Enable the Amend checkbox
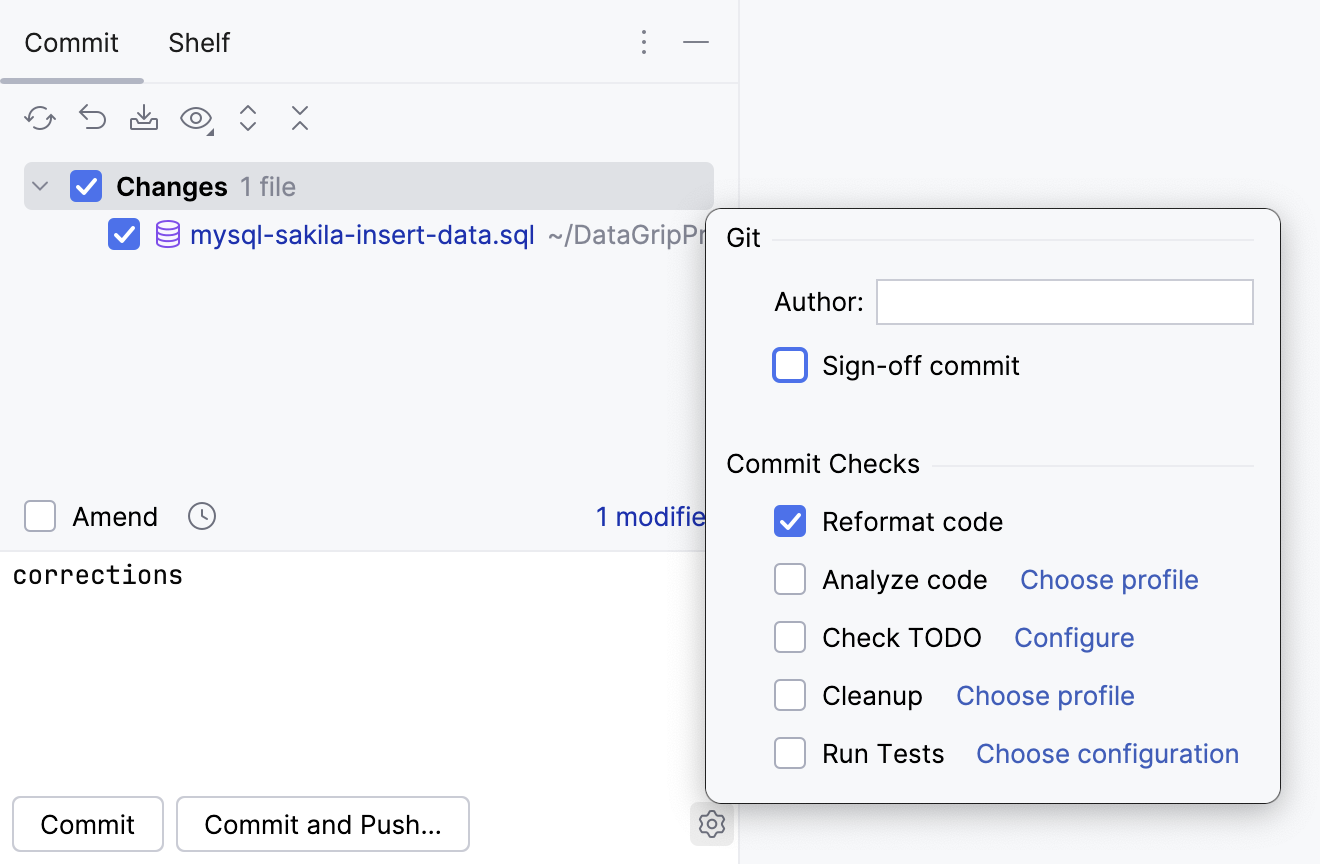The height and width of the screenshot is (864, 1320). click(40, 516)
